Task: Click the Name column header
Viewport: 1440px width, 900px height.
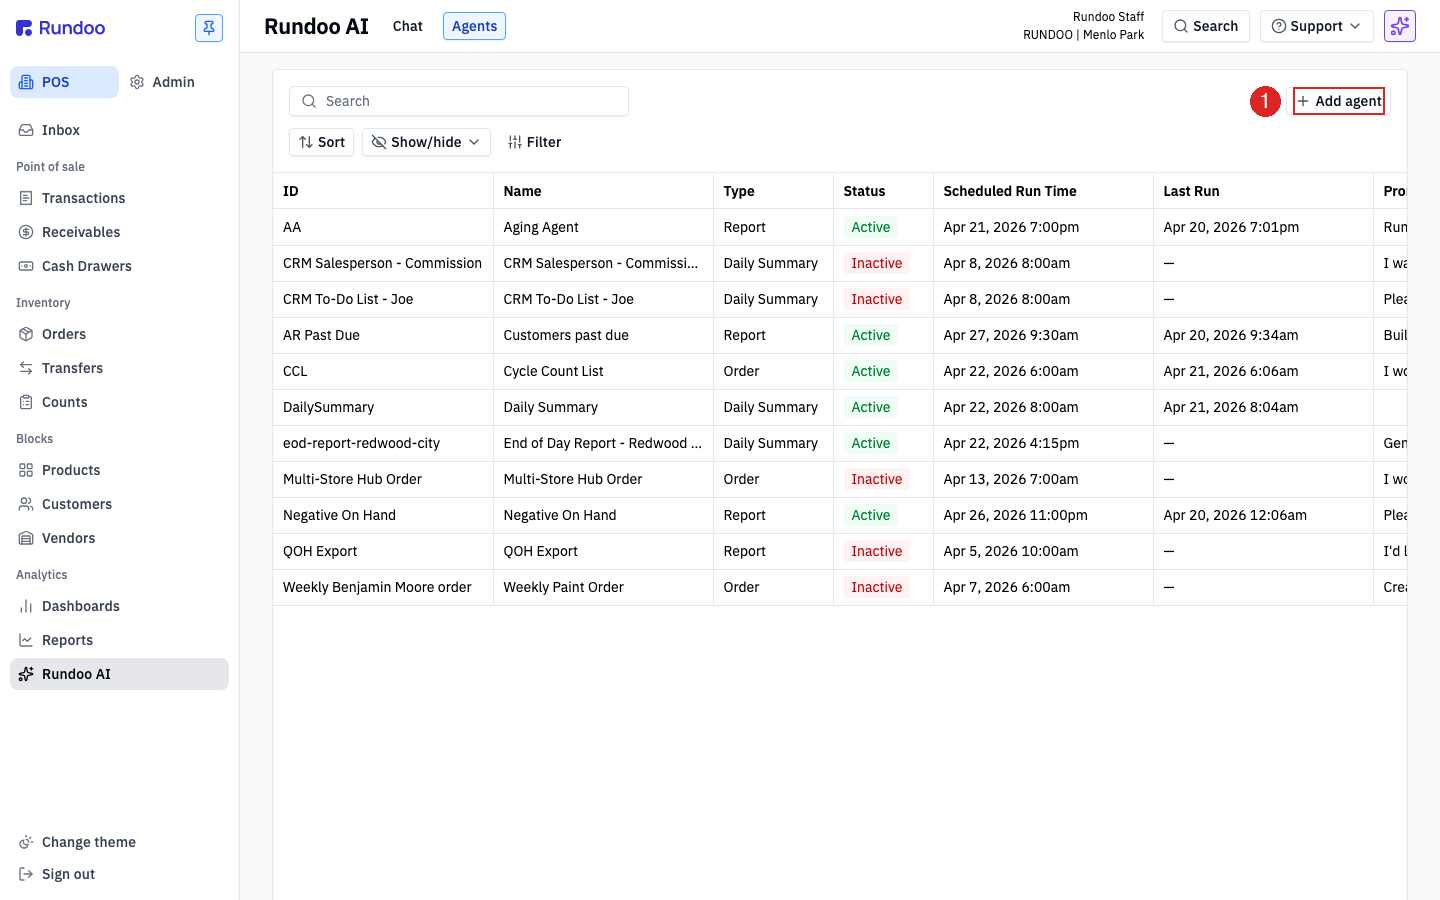Action: (x=603, y=191)
